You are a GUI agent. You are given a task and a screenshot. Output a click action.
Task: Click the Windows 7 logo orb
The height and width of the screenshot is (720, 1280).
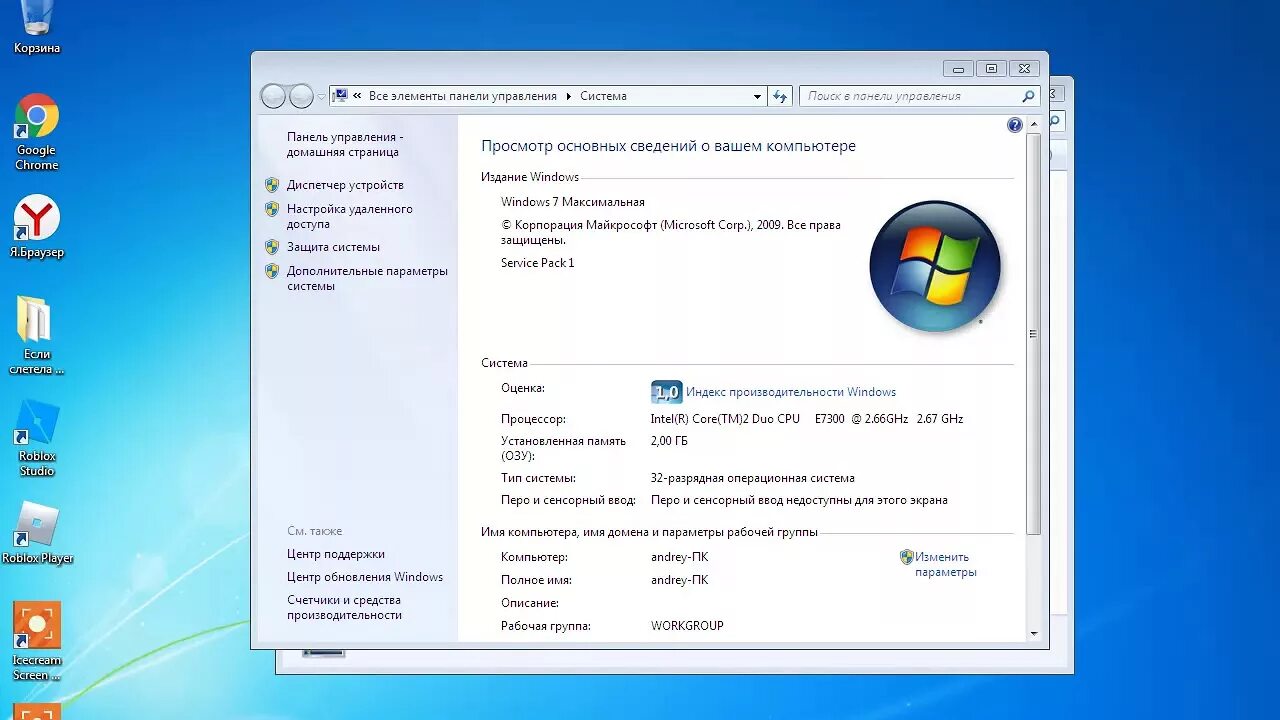pos(935,266)
